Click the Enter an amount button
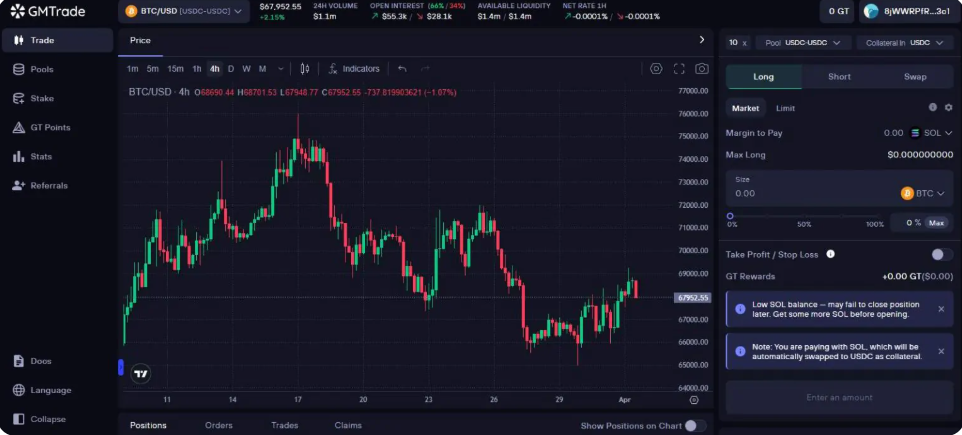The image size is (962, 435). click(x=839, y=398)
